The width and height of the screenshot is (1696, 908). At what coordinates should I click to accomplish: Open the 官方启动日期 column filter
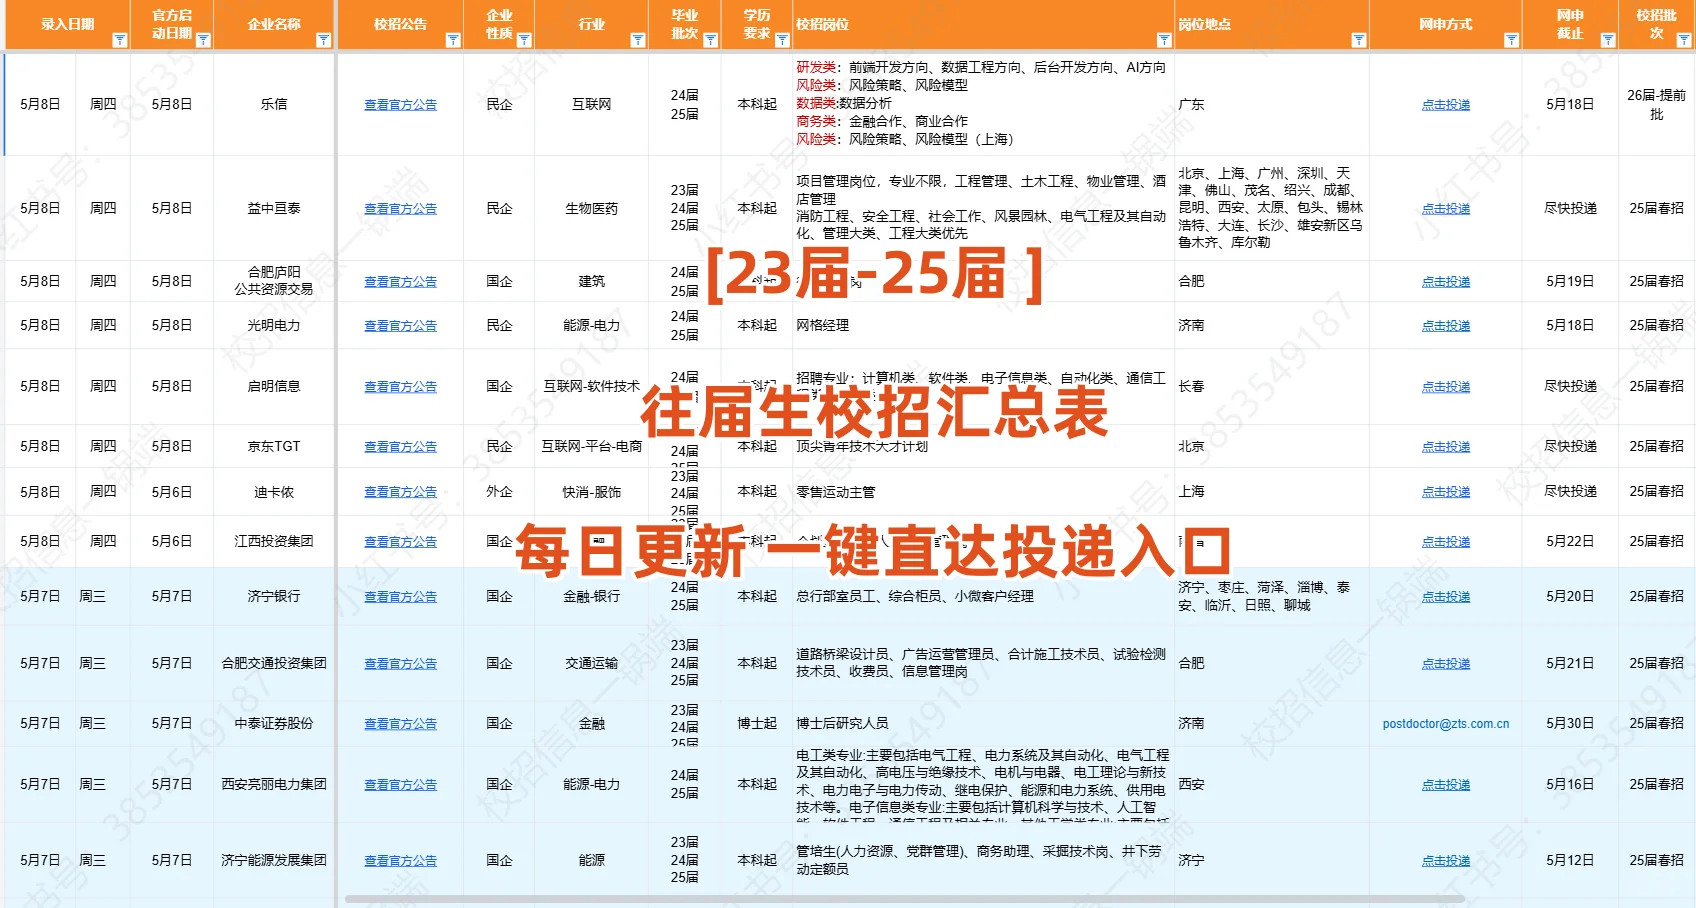tap(203, 40)
